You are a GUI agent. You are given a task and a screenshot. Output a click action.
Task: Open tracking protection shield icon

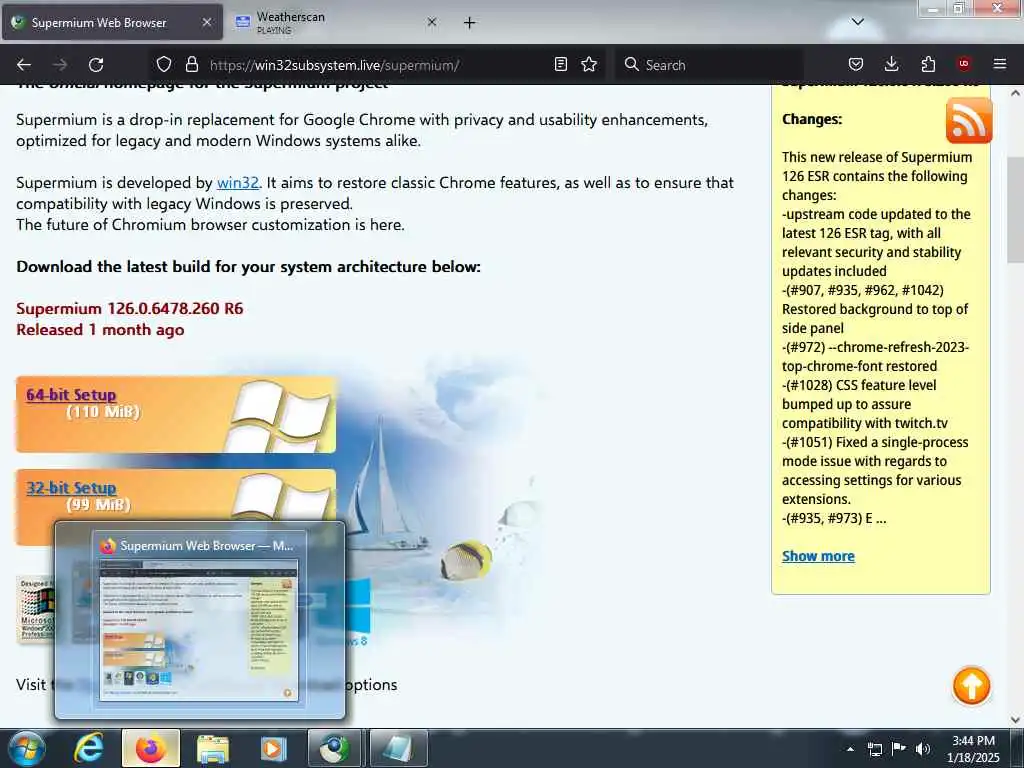(164, 64)
